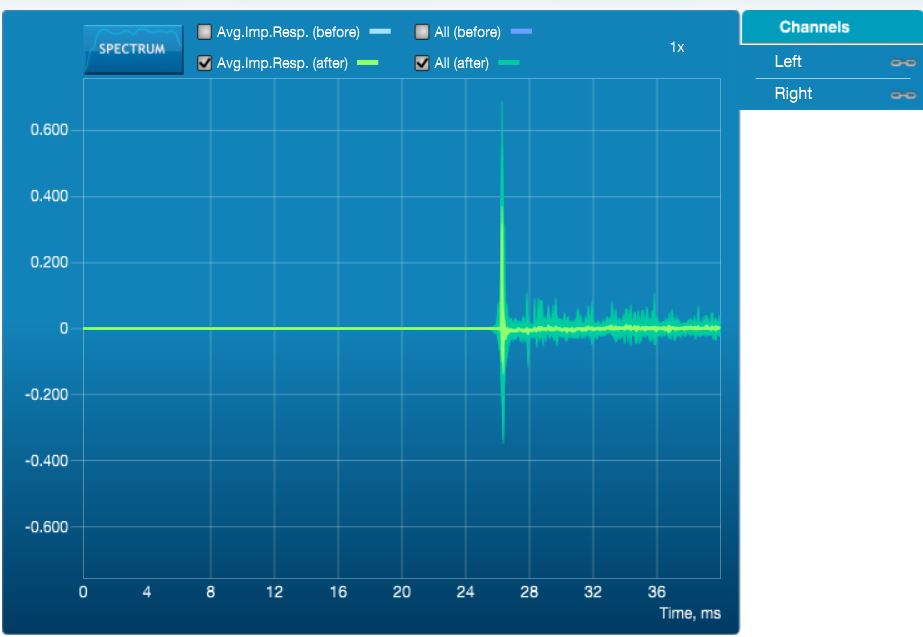Click the bright-green Avg.Imp.Resp. (after) swatch

coord(367,62)
